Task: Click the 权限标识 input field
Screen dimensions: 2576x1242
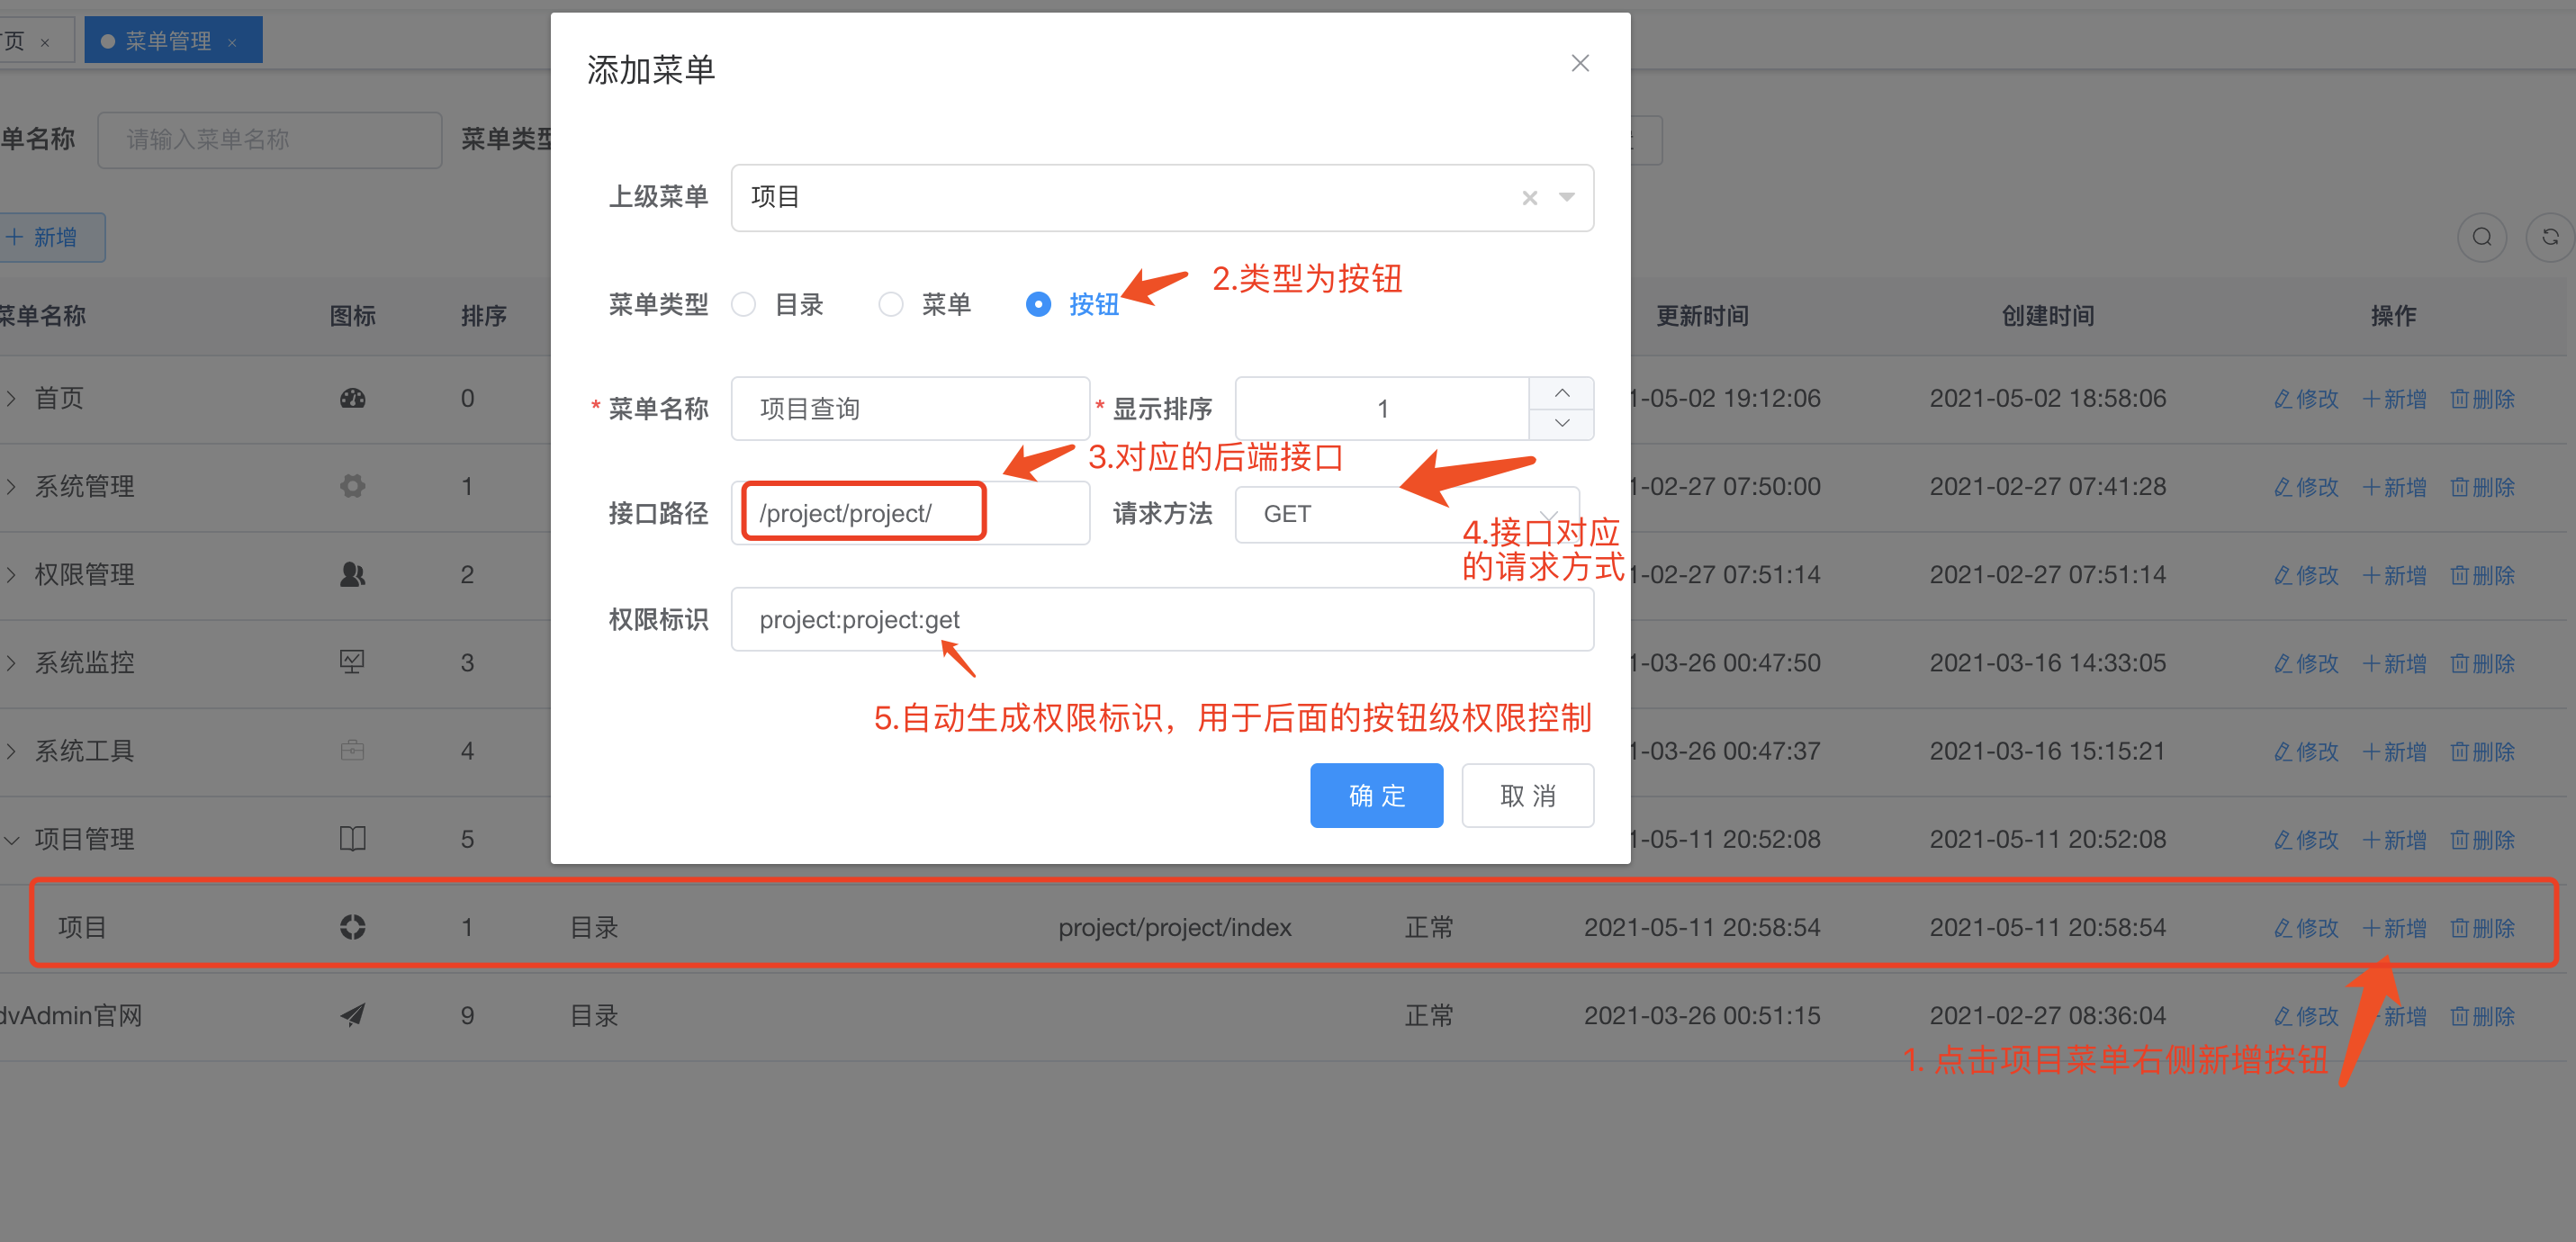Action: point(1161,620)
